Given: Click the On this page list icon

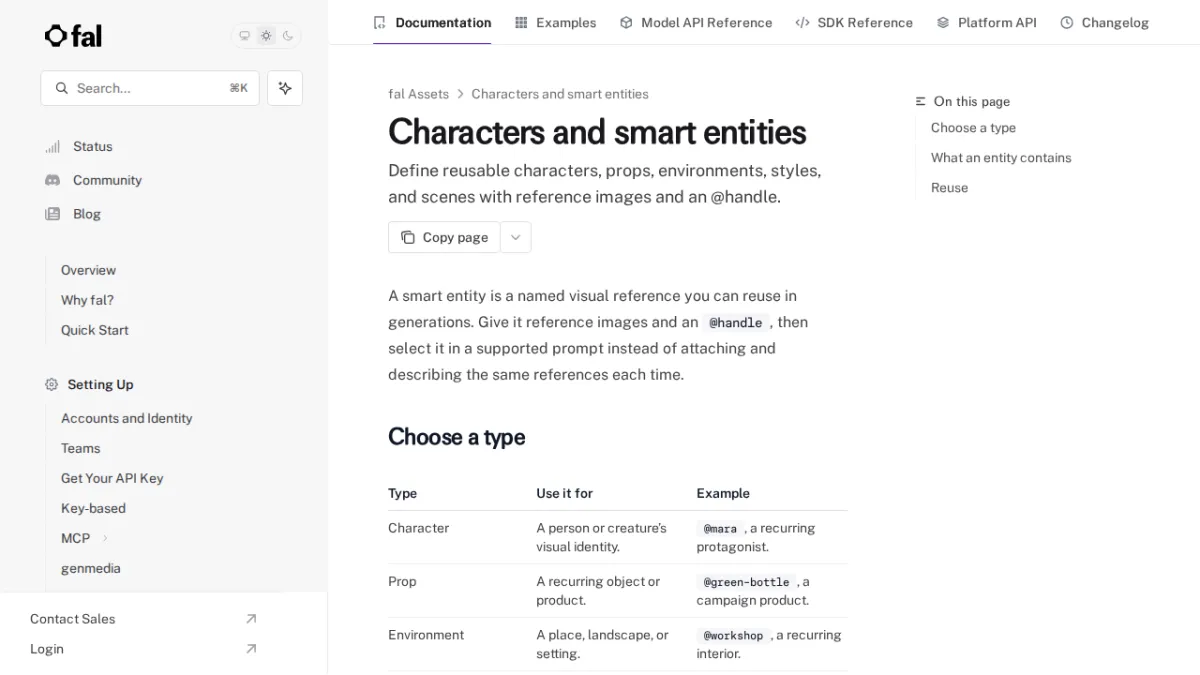Looking at the screenshot, I should 921,102.
